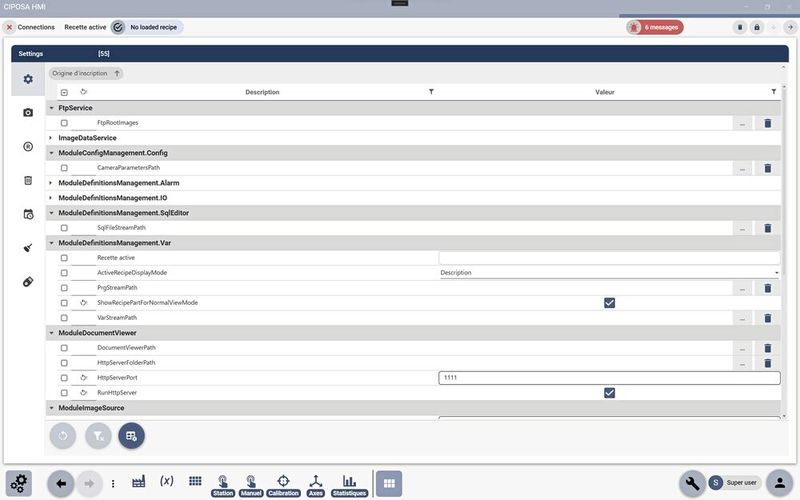This screenshot has height=500, width=800.
Task: Tick the HttpServerPort row checkbox
Action: pos(64,378)
